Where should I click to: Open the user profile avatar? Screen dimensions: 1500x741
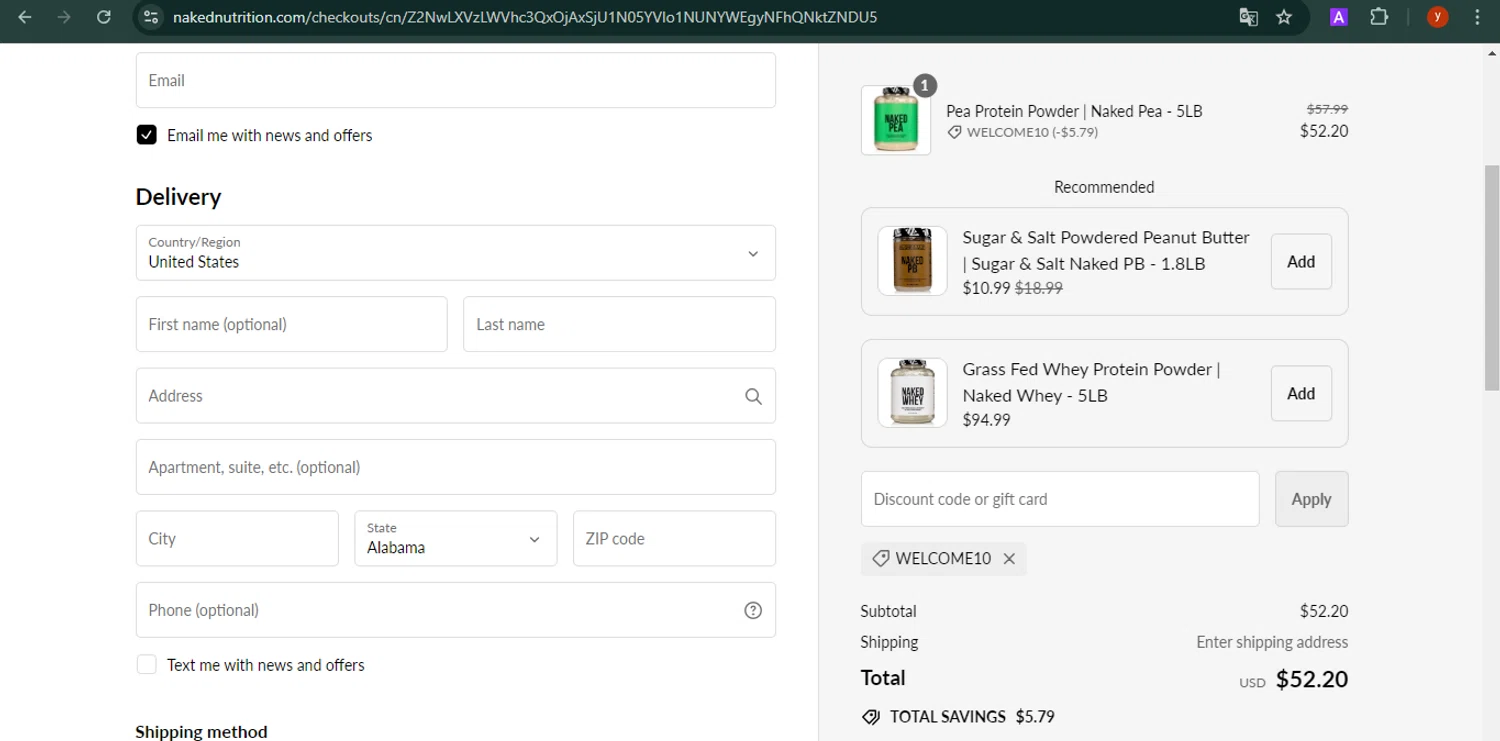[1437, 17]
